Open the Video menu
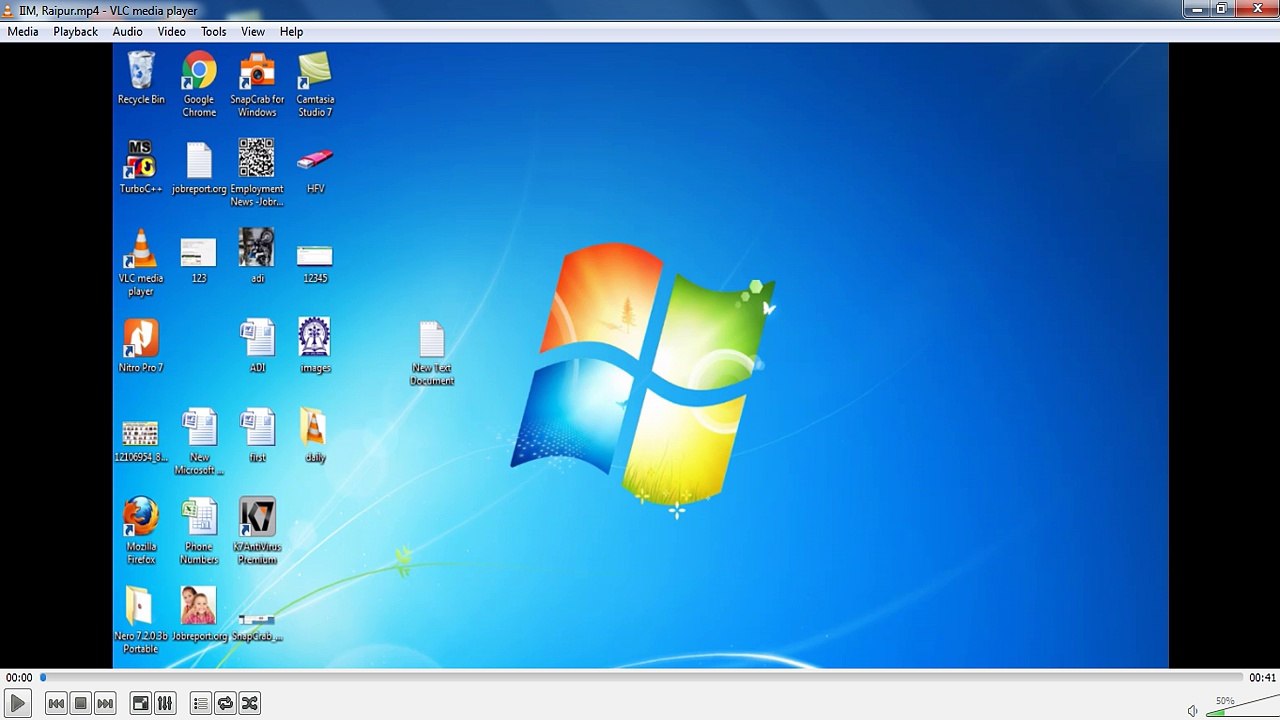The width and height of the screenshot is (1280, 720). point(171,32)
